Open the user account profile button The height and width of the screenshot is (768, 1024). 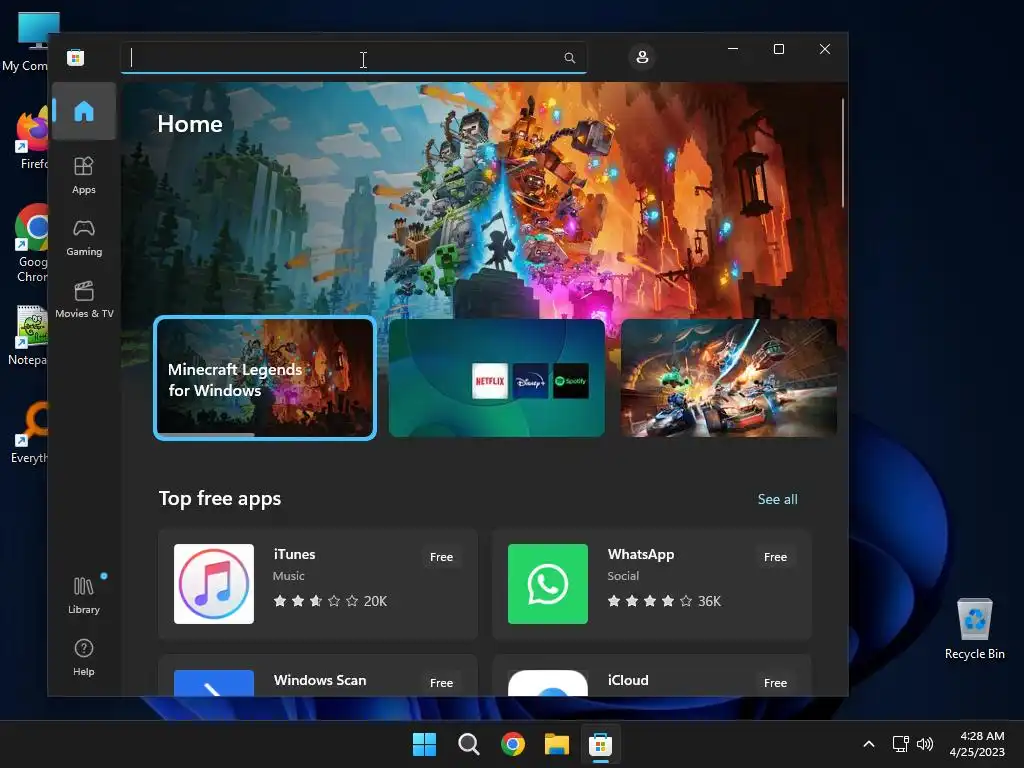642,57
